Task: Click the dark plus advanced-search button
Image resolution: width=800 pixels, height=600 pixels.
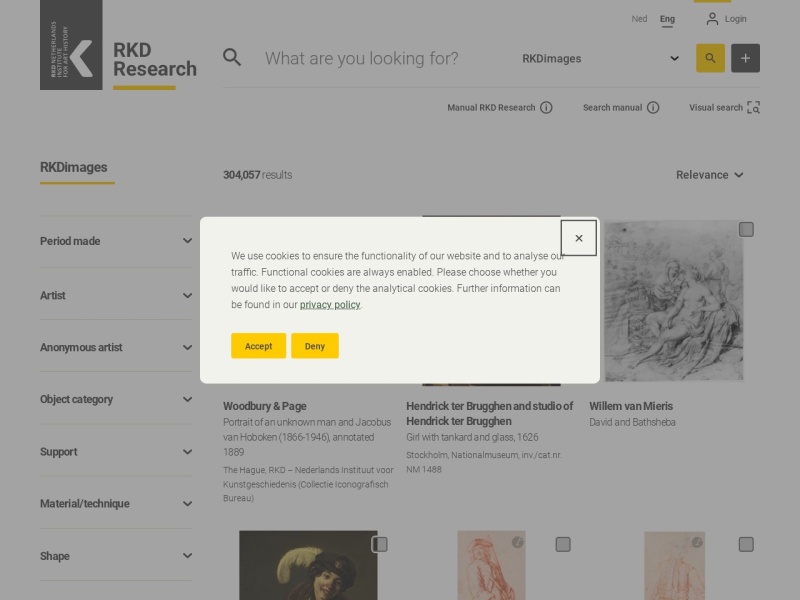Action: 745,58
